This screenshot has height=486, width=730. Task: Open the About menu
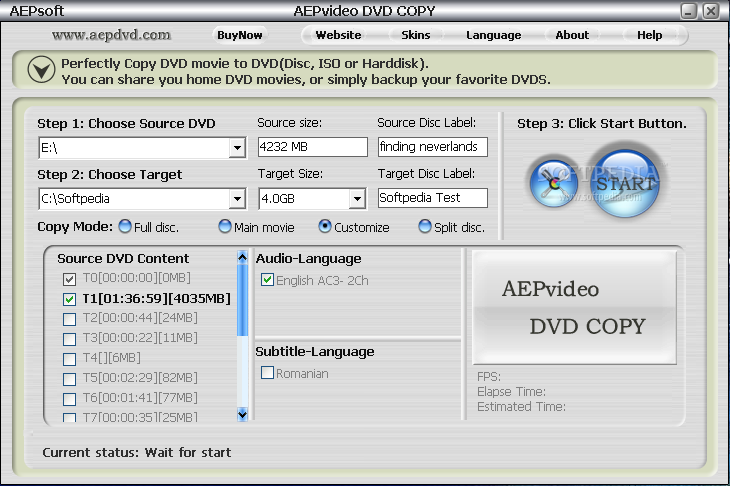tap(572, 35)
